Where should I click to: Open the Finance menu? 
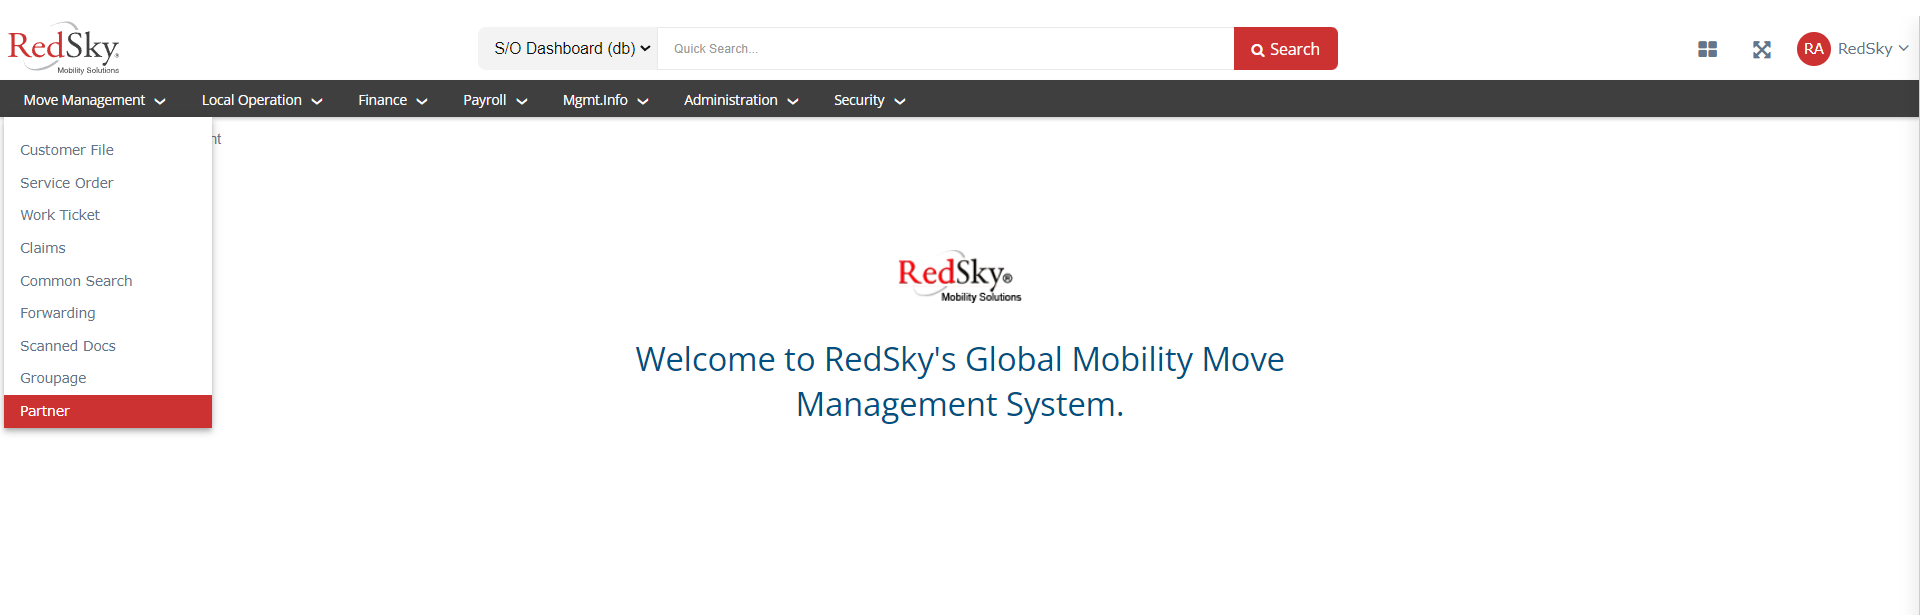(392, 100)
